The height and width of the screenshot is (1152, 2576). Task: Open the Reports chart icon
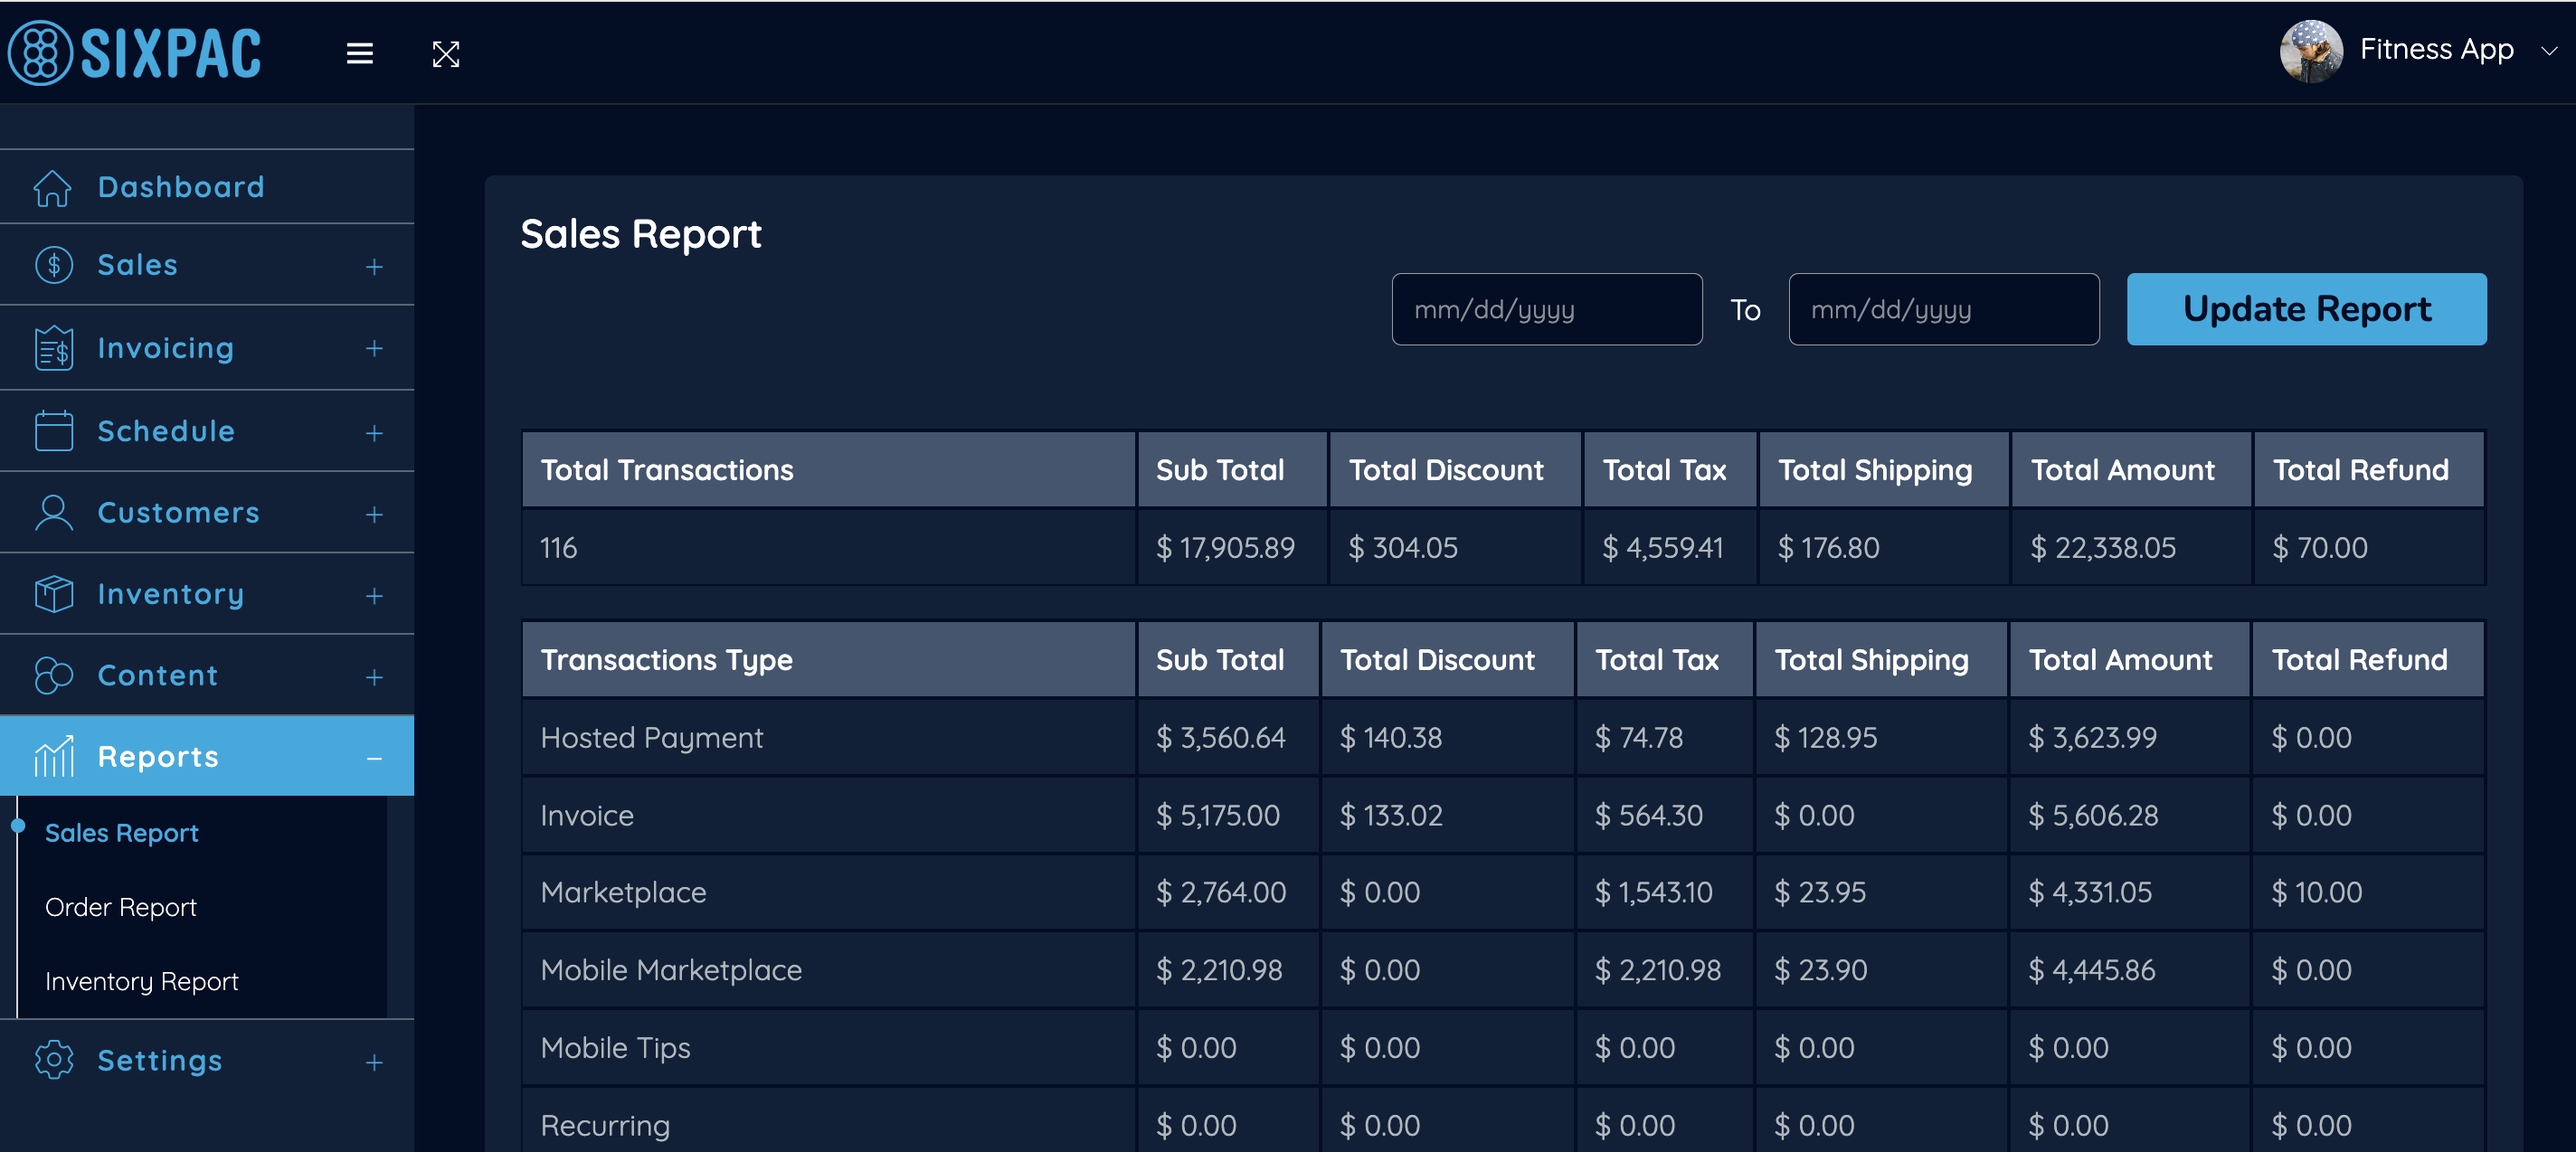[53, 756]
